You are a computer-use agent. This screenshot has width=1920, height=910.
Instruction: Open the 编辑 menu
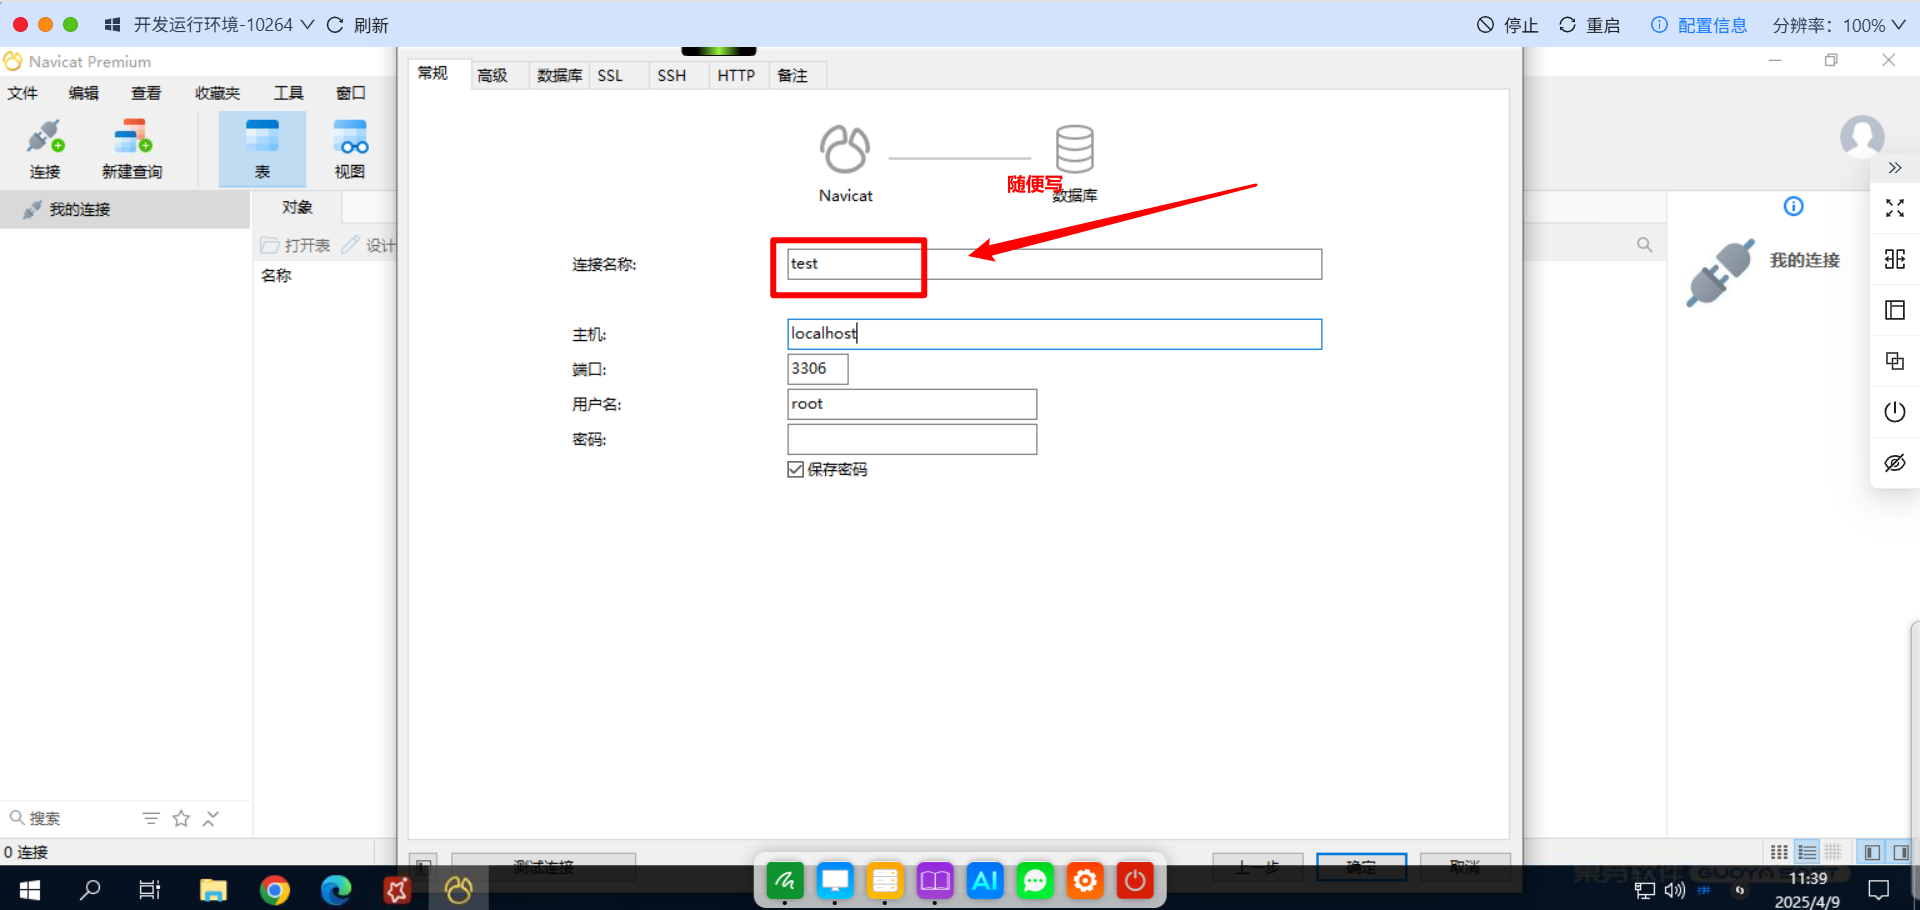(84, 93)
